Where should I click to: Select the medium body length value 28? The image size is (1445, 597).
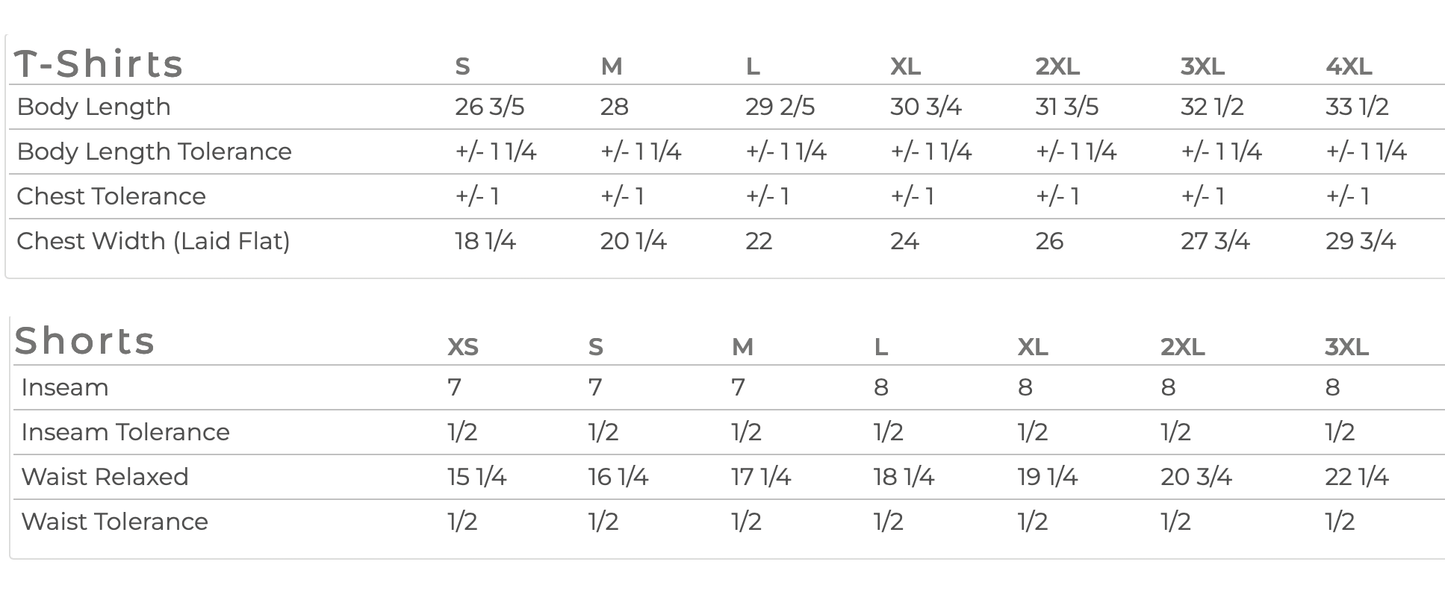(x=614, y=107)
